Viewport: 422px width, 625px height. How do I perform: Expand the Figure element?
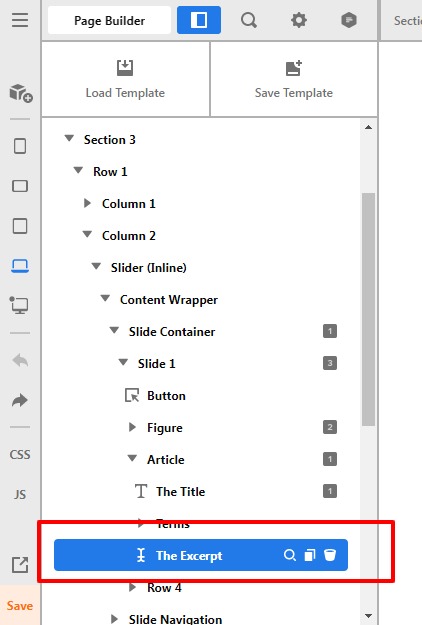(x=132, y=427)
